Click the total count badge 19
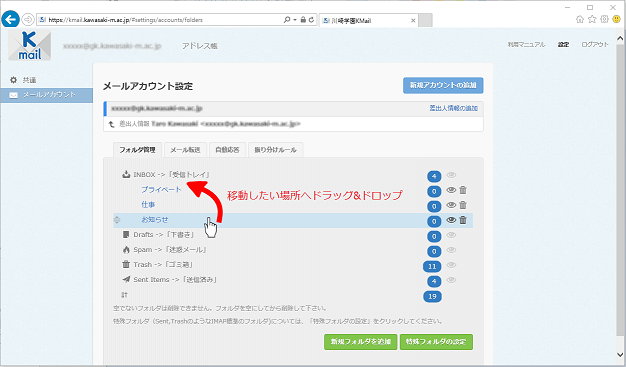 click(432, 296)
